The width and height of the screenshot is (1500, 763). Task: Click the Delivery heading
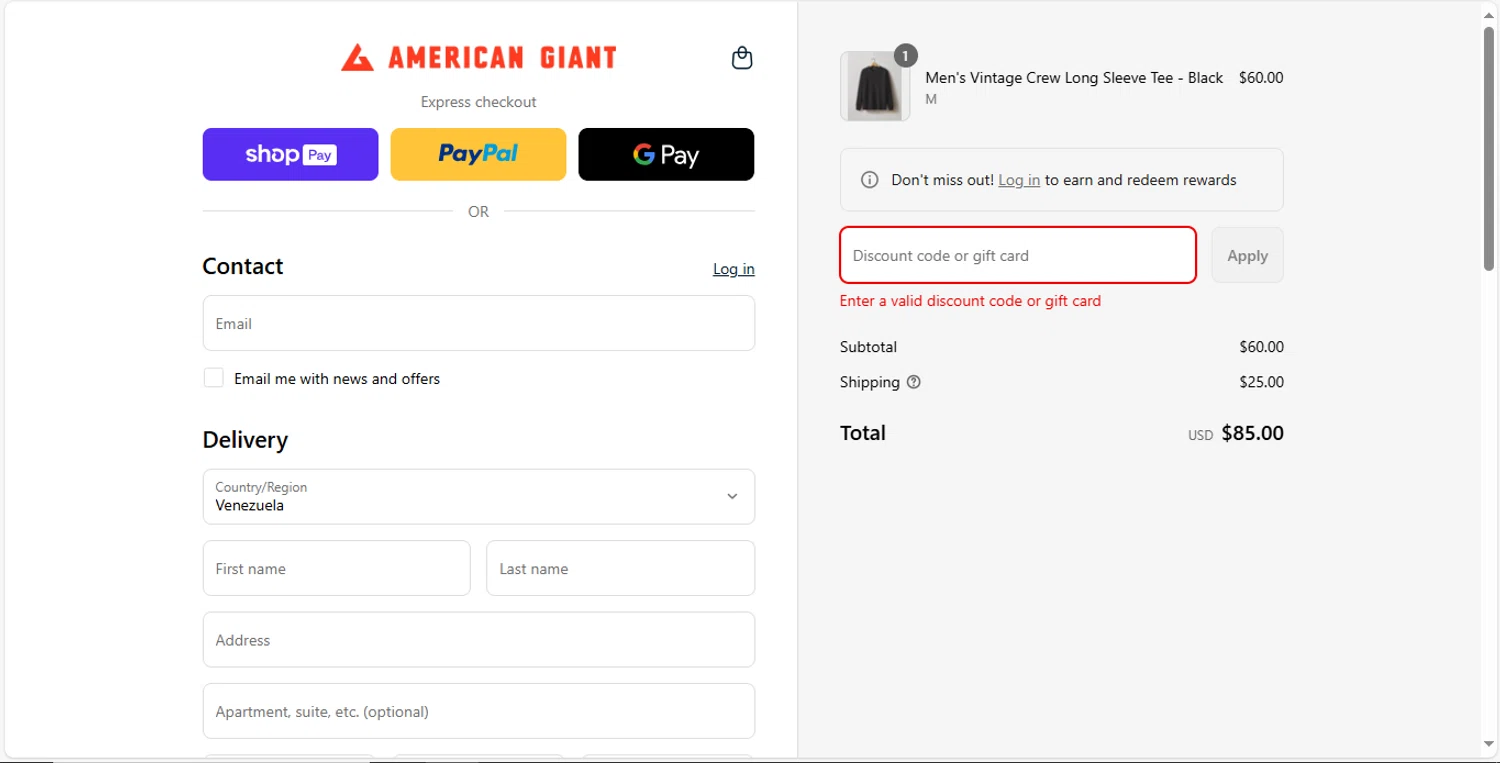click(x=245, y=440)
